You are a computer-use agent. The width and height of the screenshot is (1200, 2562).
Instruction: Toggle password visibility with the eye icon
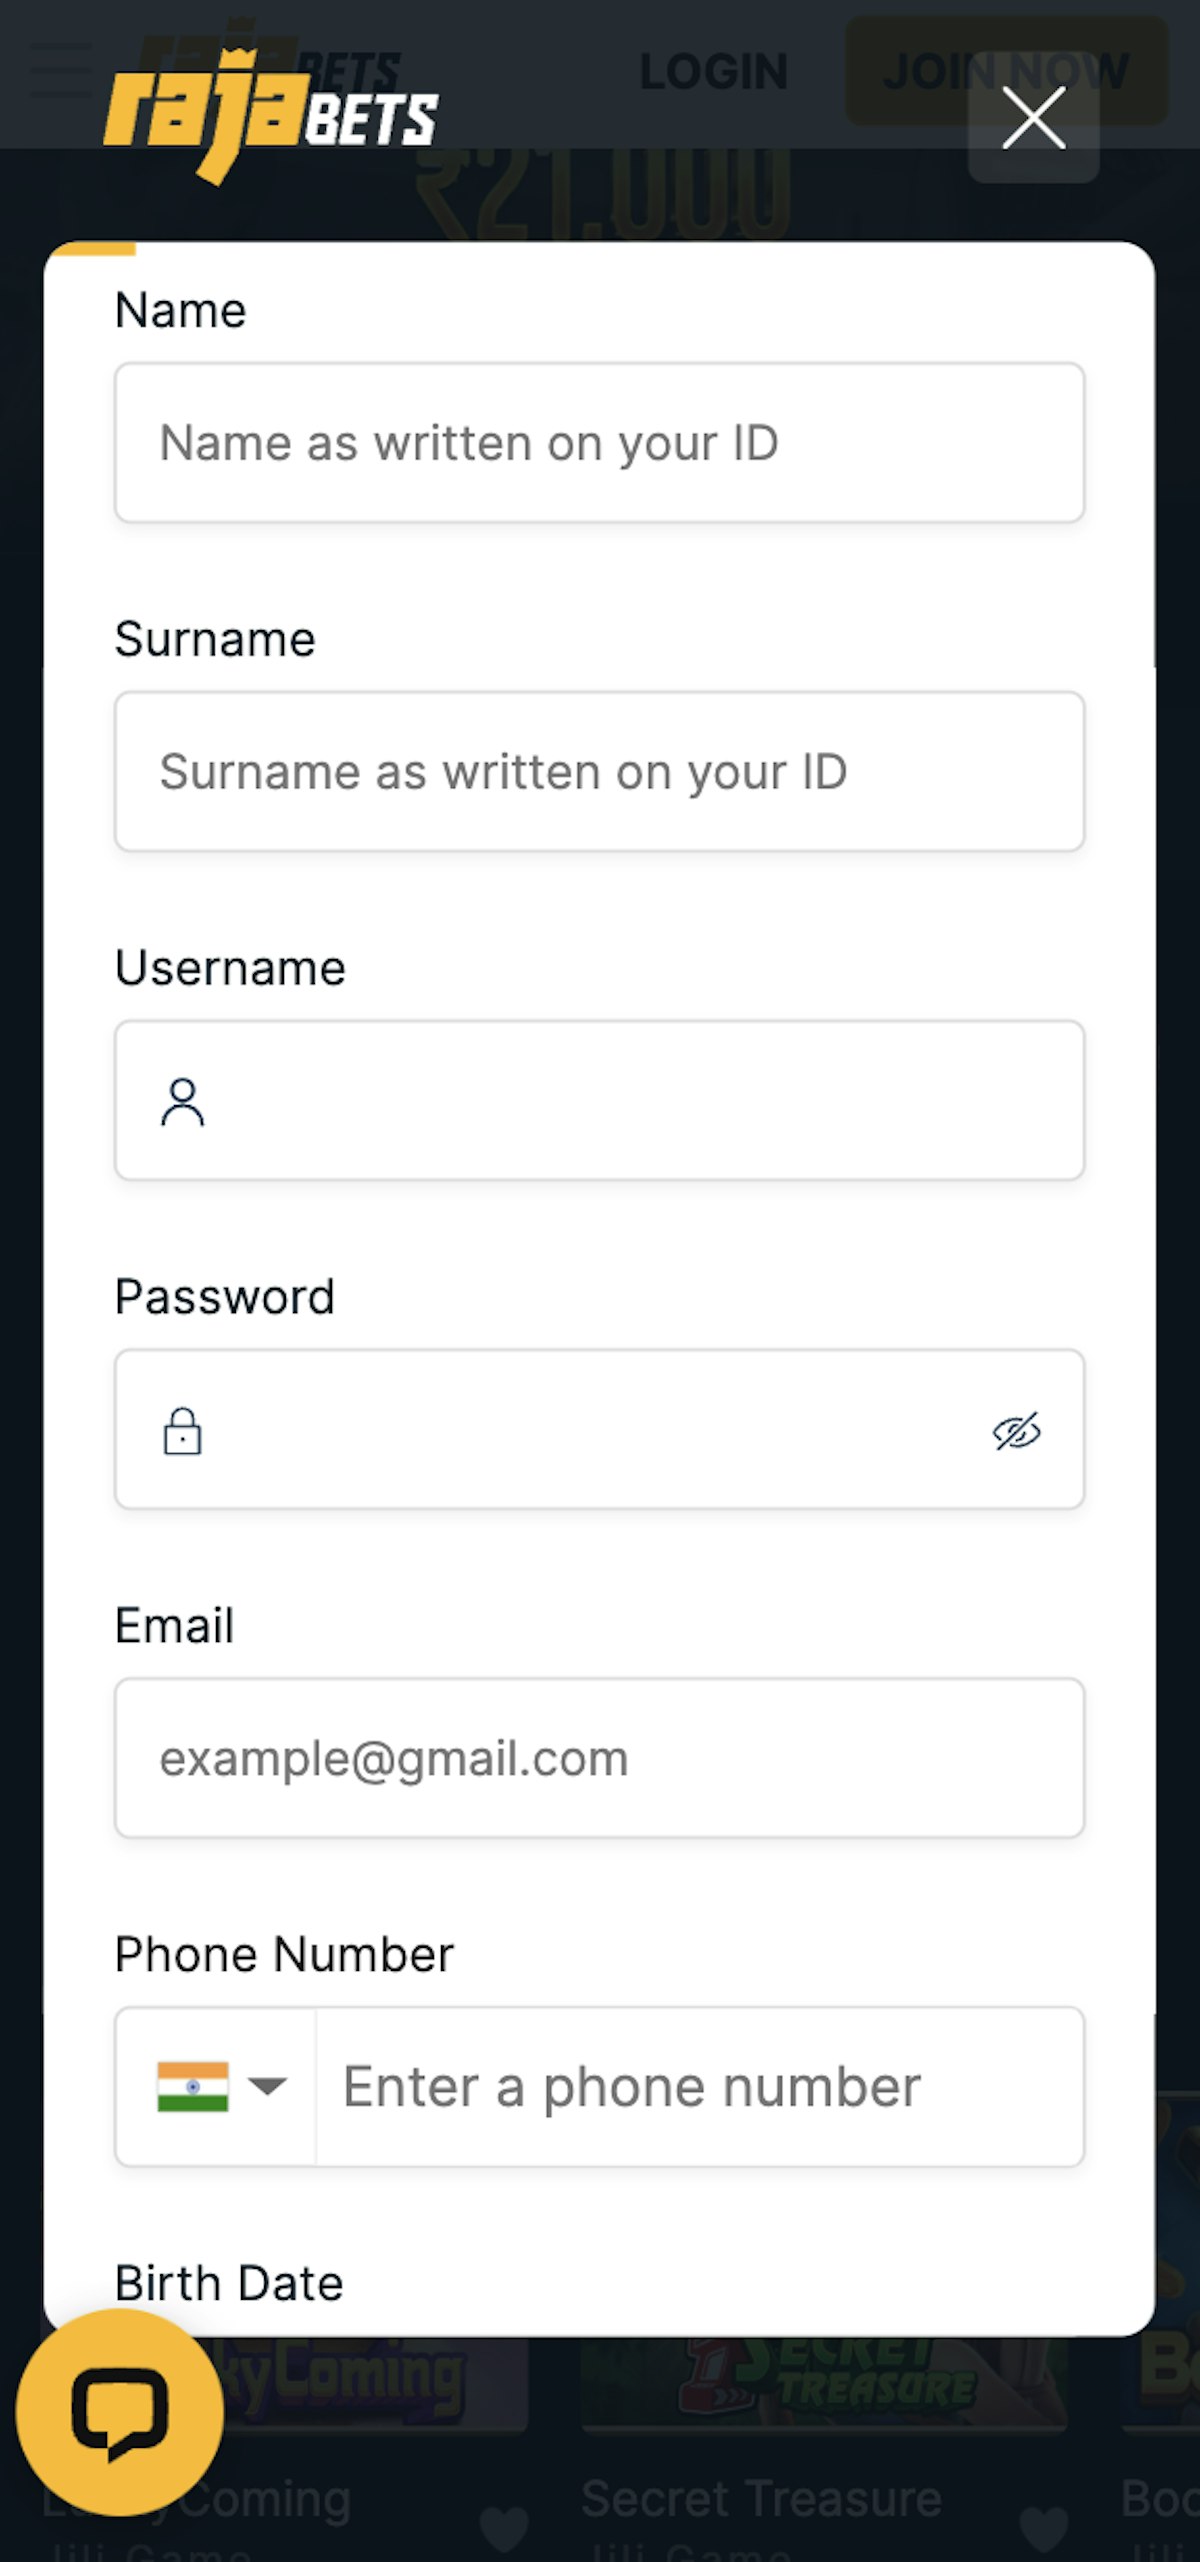[x=1016, y=1431]
